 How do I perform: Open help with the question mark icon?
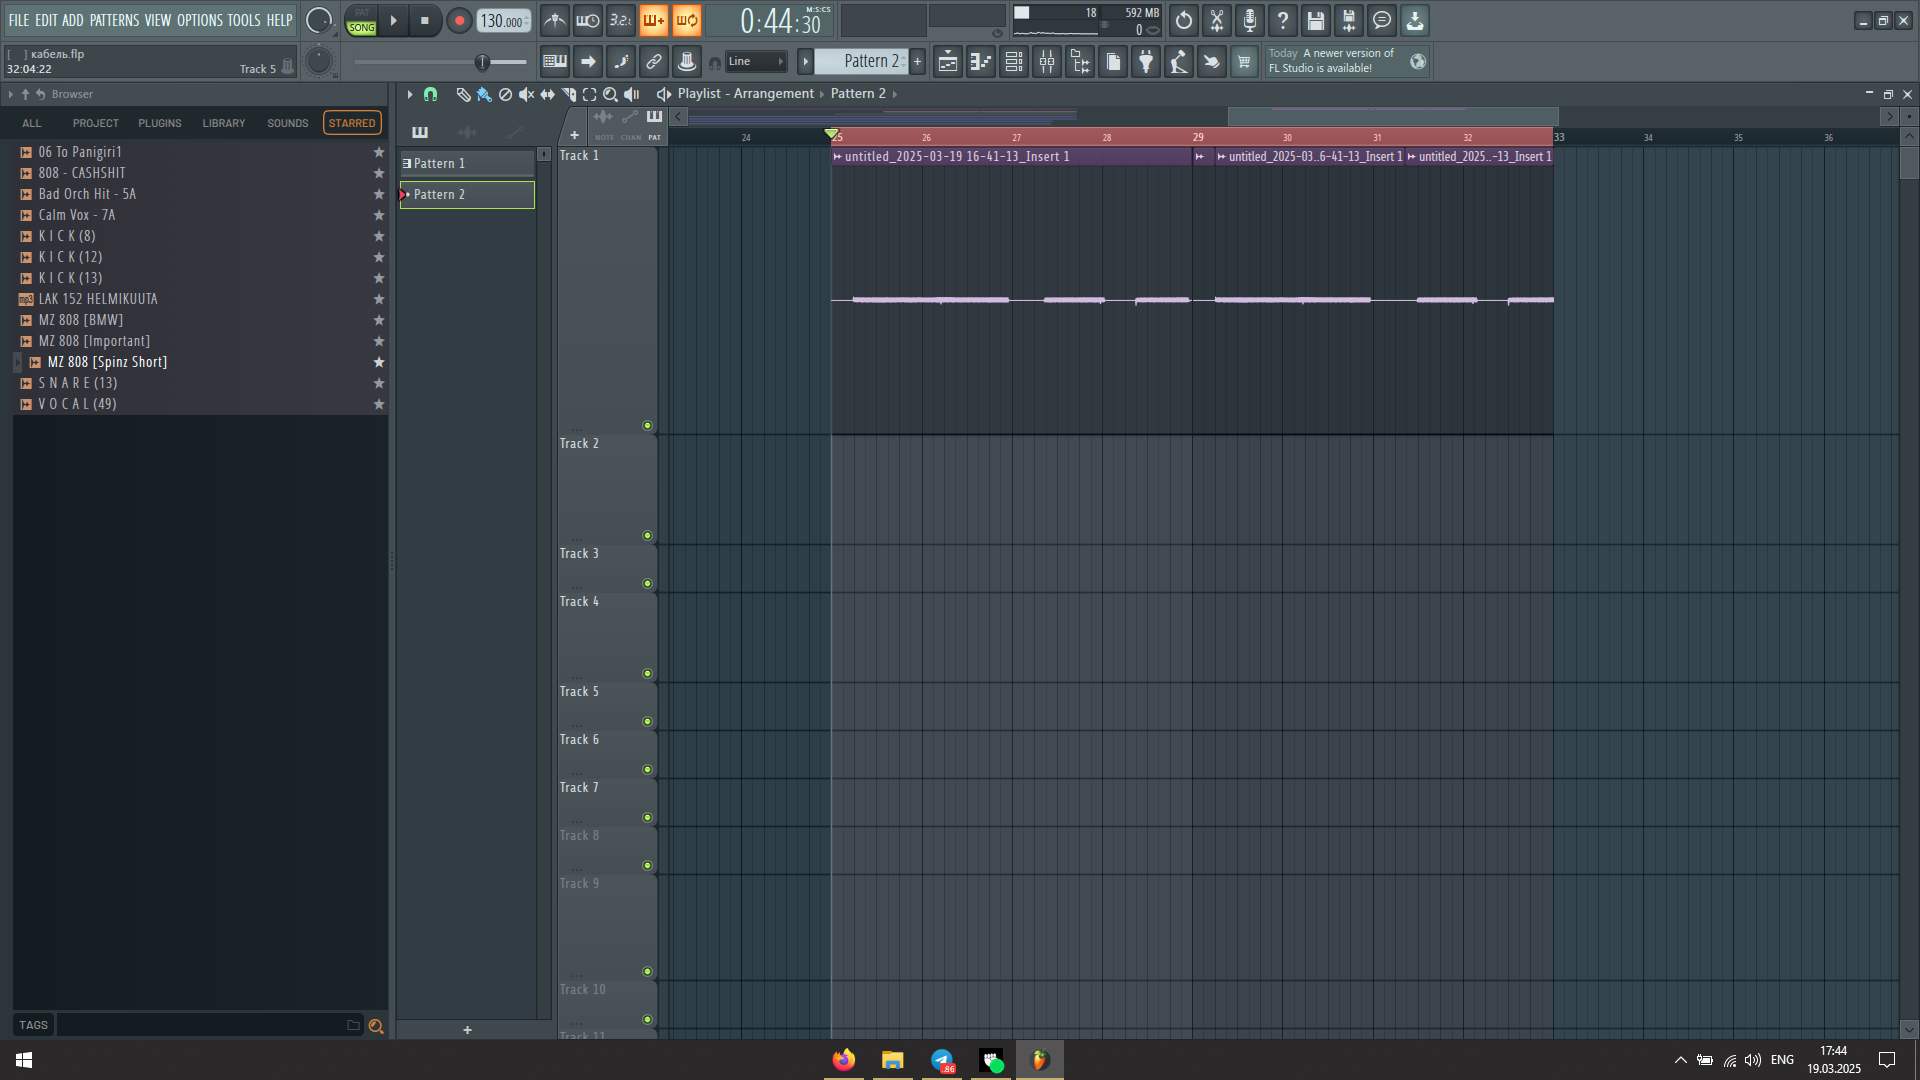(1283, 20)
